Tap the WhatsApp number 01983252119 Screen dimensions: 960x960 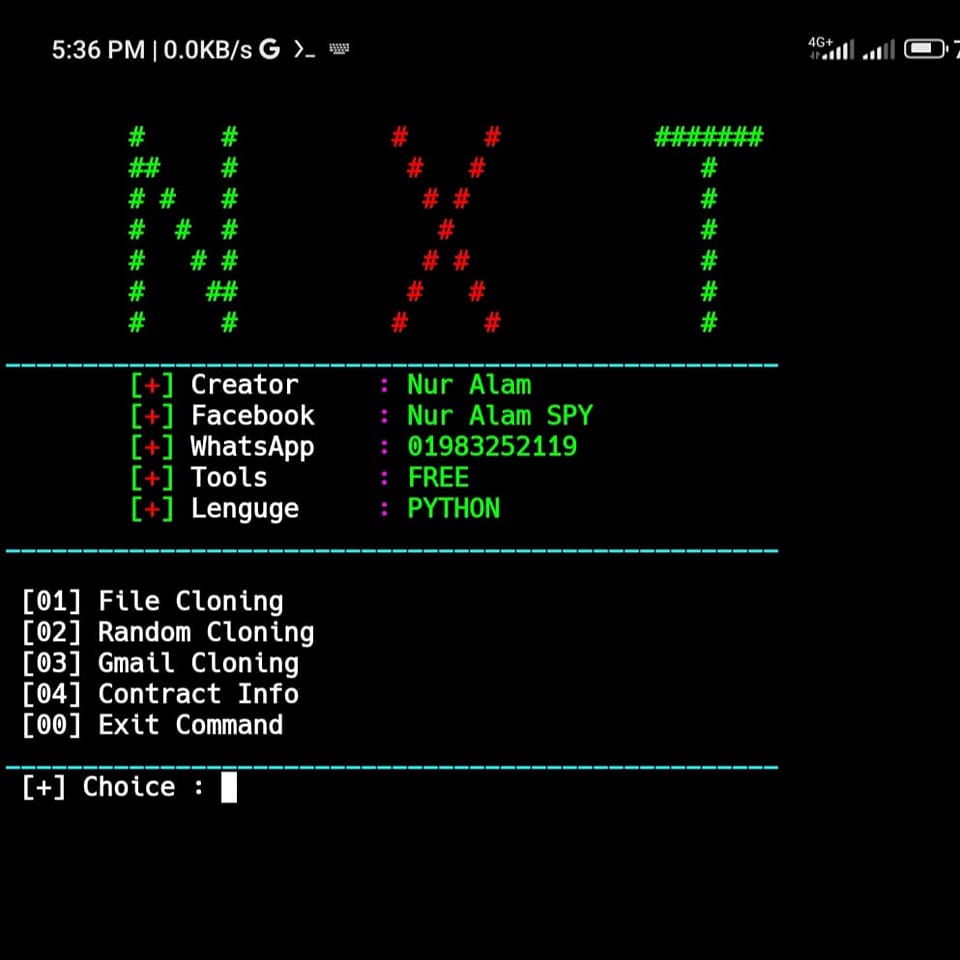coord(492,446)
